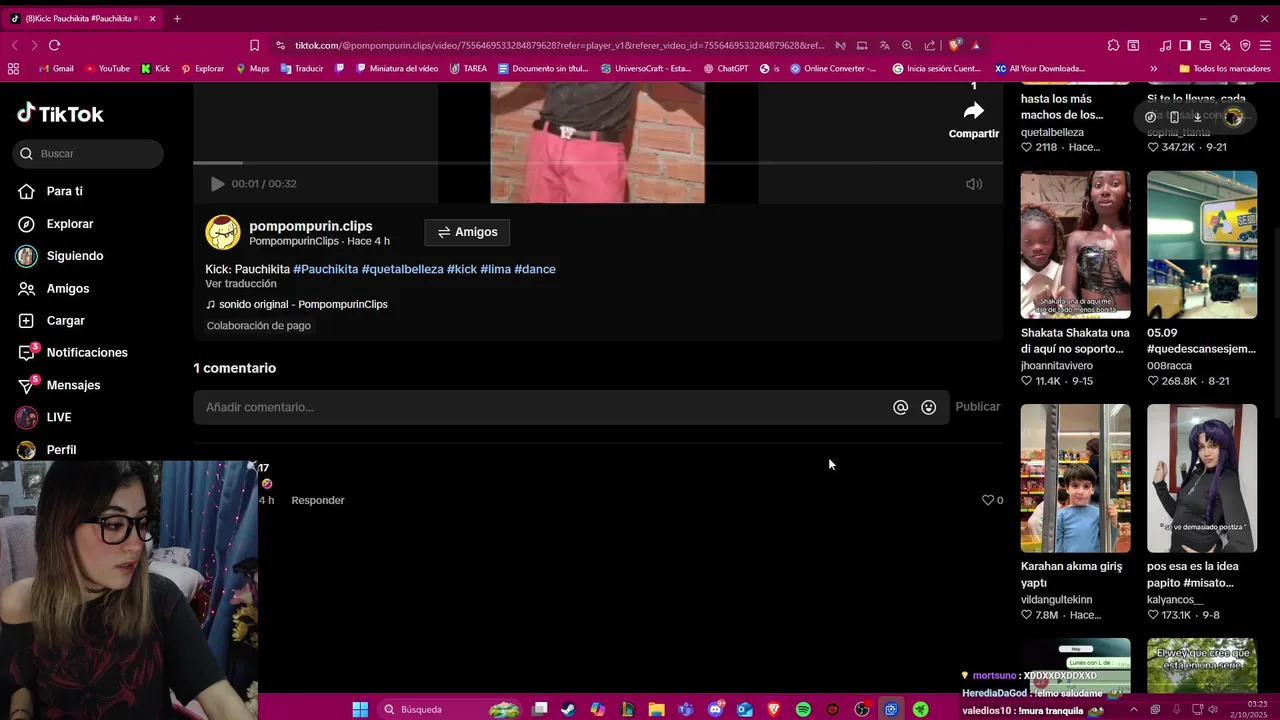This screenshot has width=1280, height=720.
Task: Click the Amigos follow-status button
Action: tap(467, 232)
